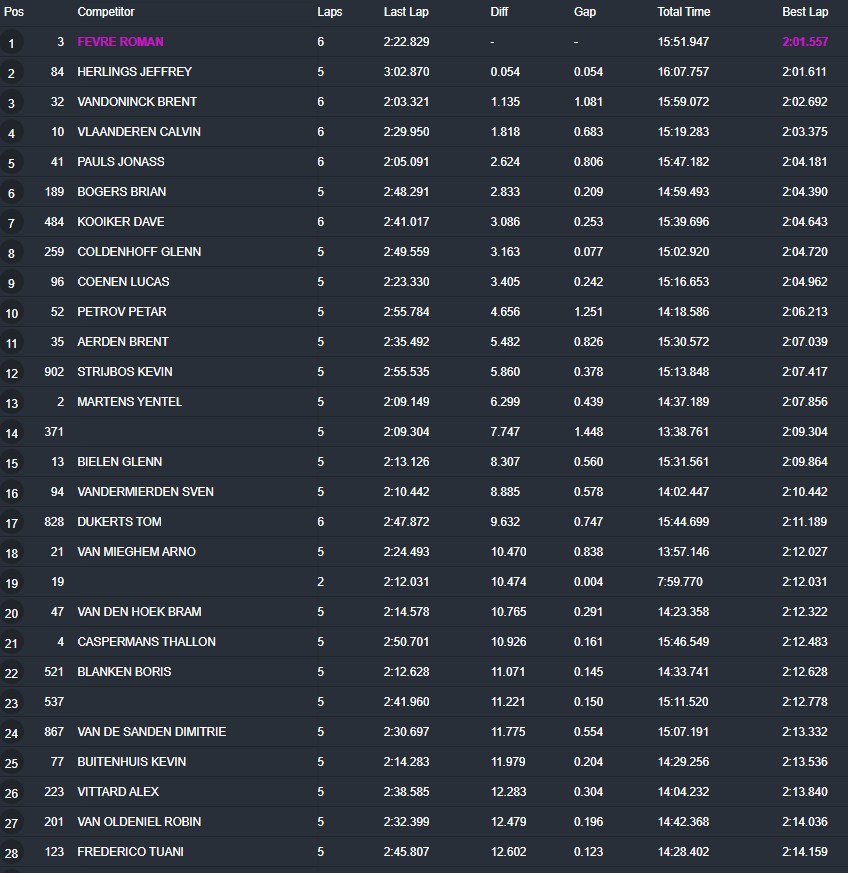Click the position 7 circle badge

click(12, 223)
